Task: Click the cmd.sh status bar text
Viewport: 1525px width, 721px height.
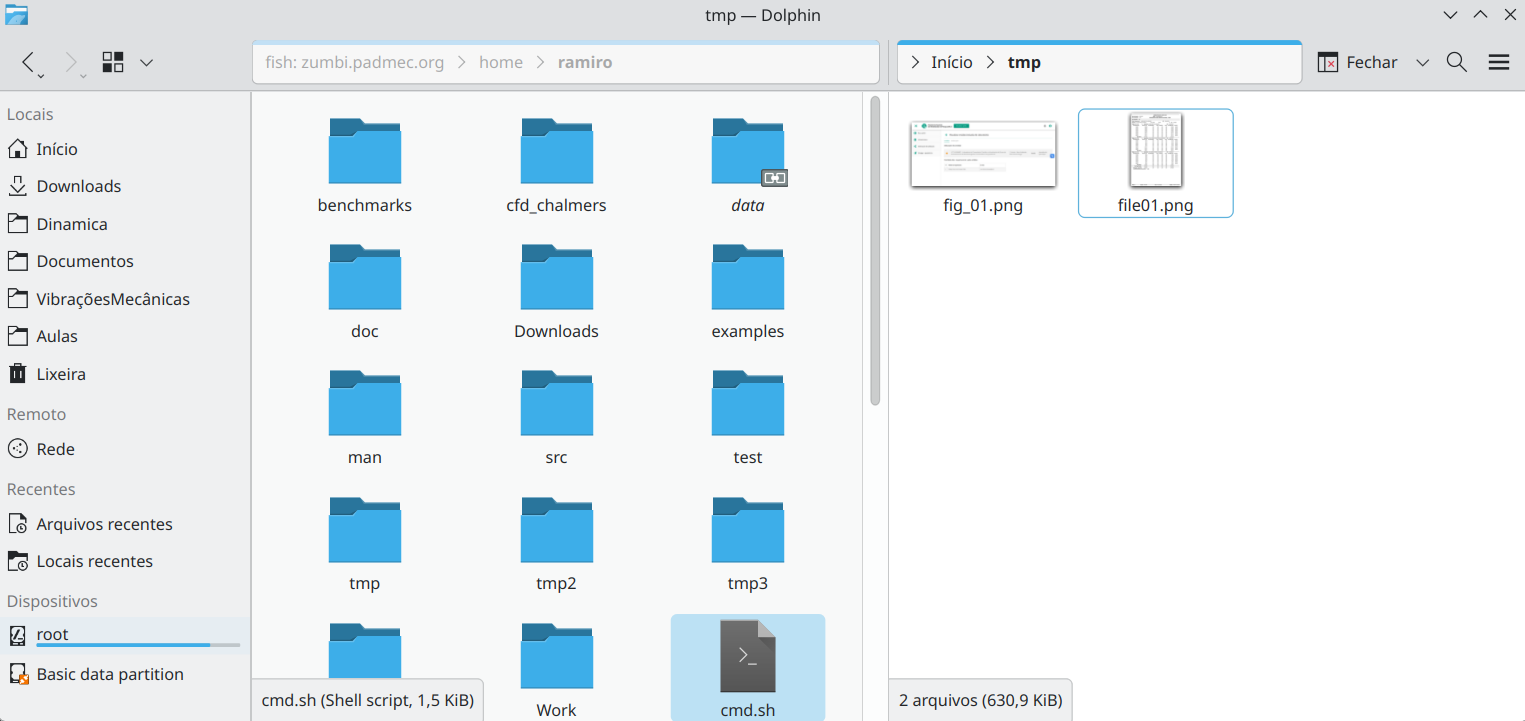Action: point(367,700)
